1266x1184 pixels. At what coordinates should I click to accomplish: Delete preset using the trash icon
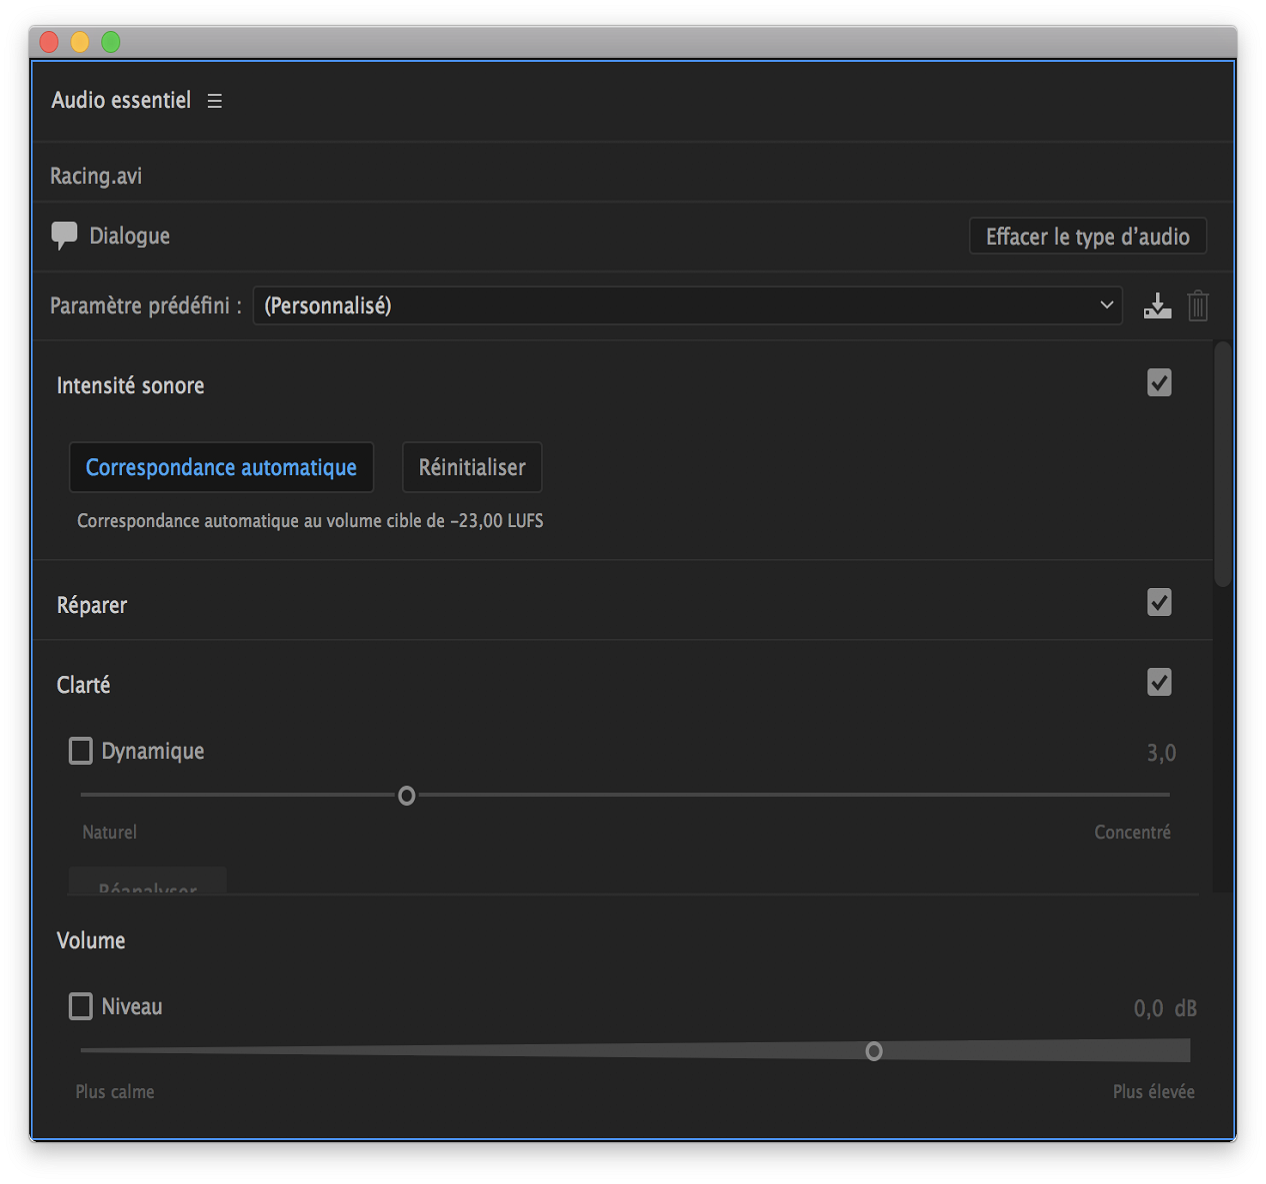1198,306
